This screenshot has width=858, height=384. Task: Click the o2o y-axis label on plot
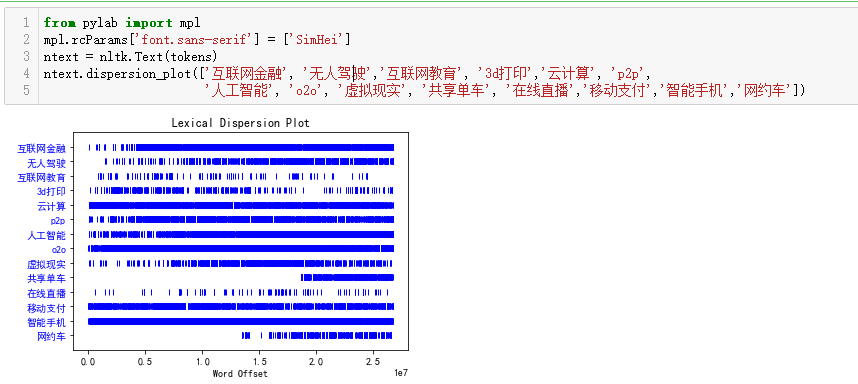(58, 250)
